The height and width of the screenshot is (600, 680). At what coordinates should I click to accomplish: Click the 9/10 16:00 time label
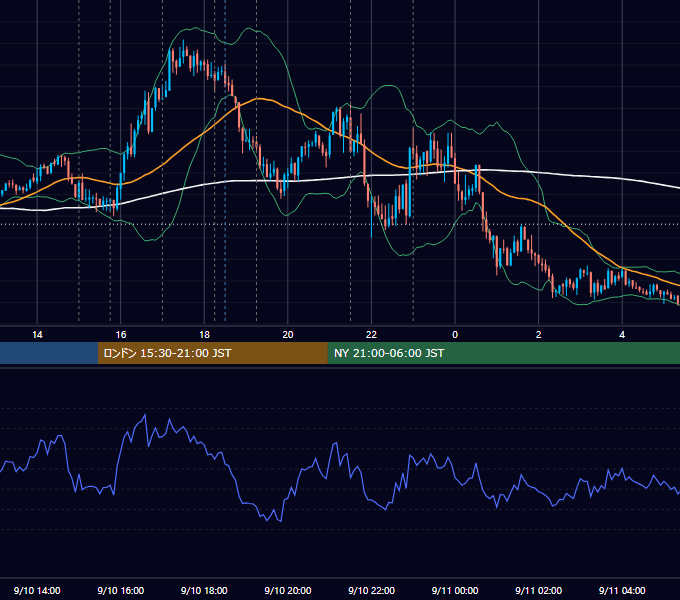[x=121, y=590]
